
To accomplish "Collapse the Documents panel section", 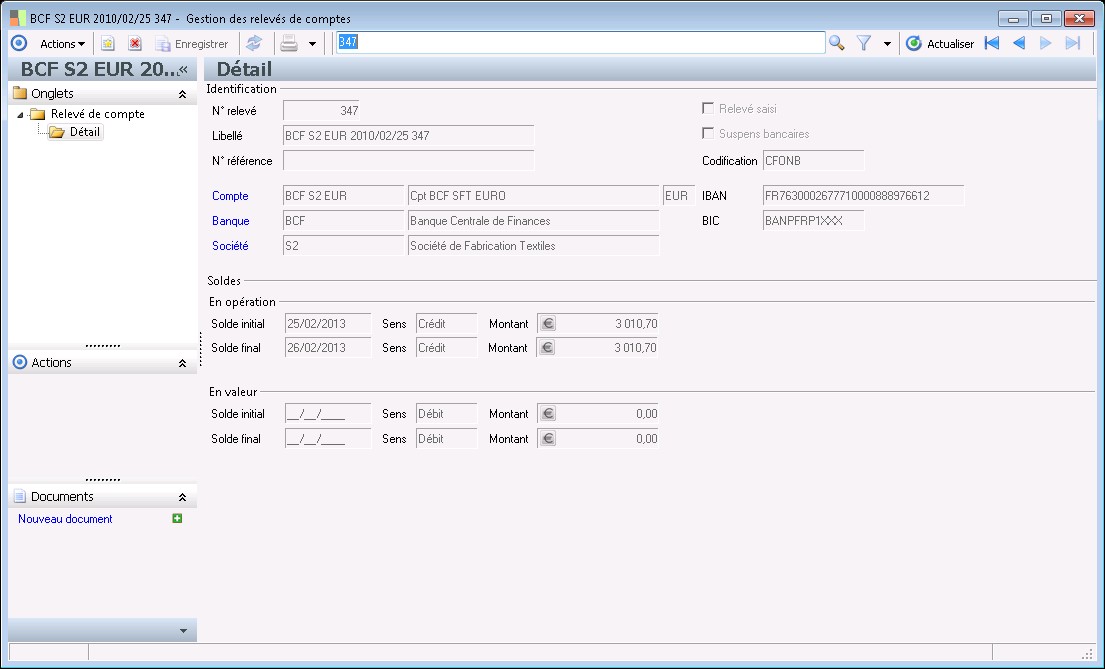I will (182, 497).
